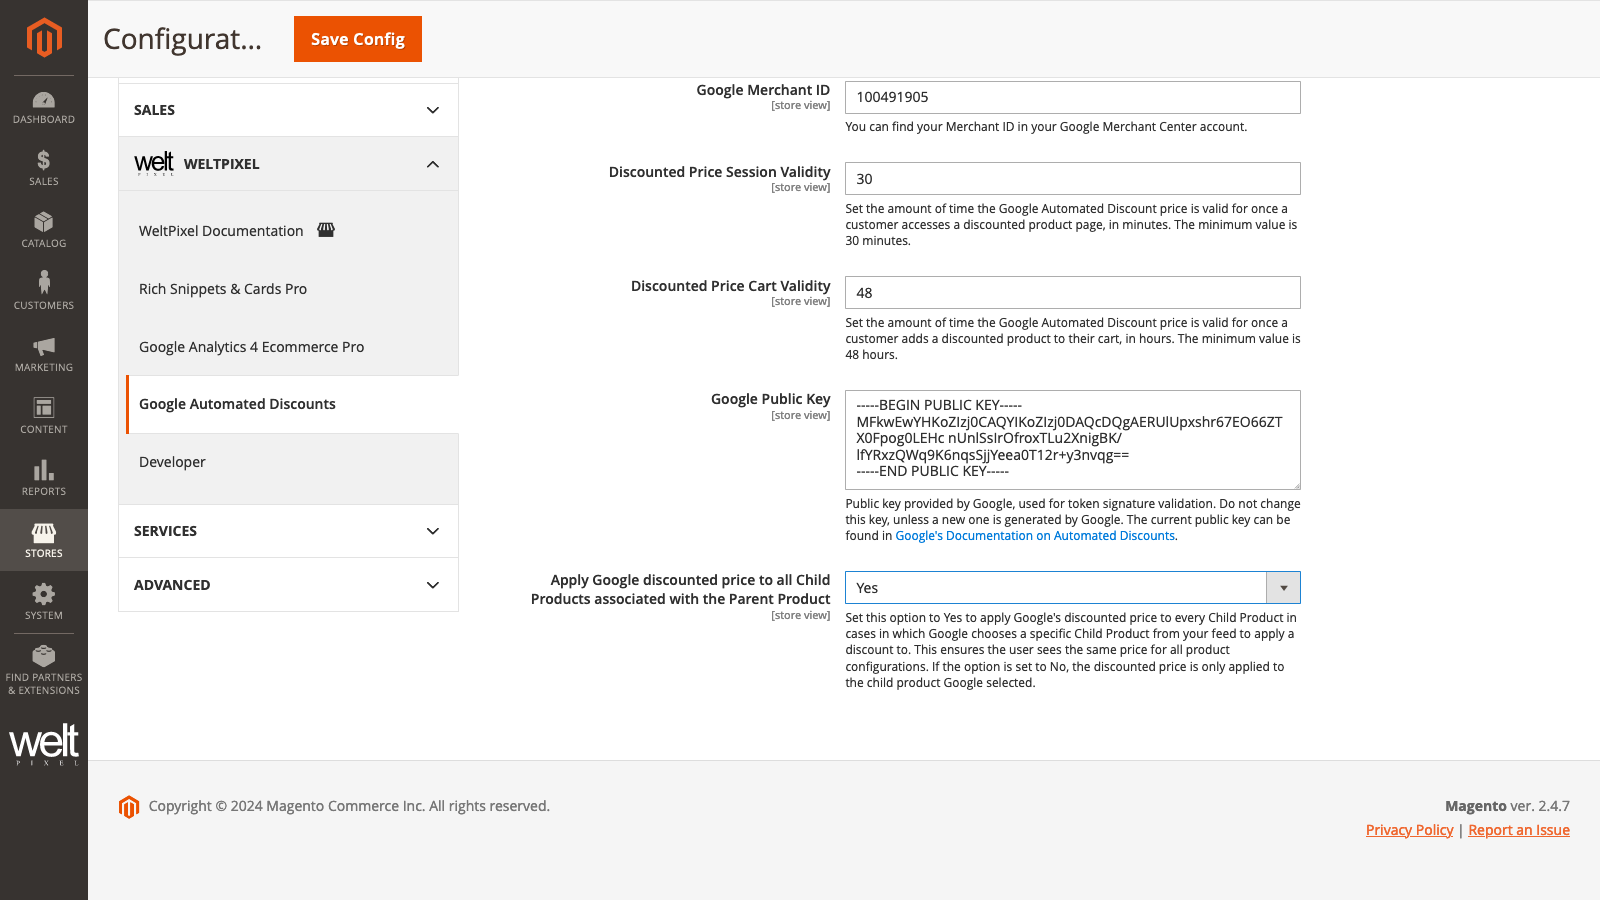Image resolution: width=1600 pixels, height=900 pixels.
Task: Click the Magento logo in the sidebar
Action: [44, 38]
